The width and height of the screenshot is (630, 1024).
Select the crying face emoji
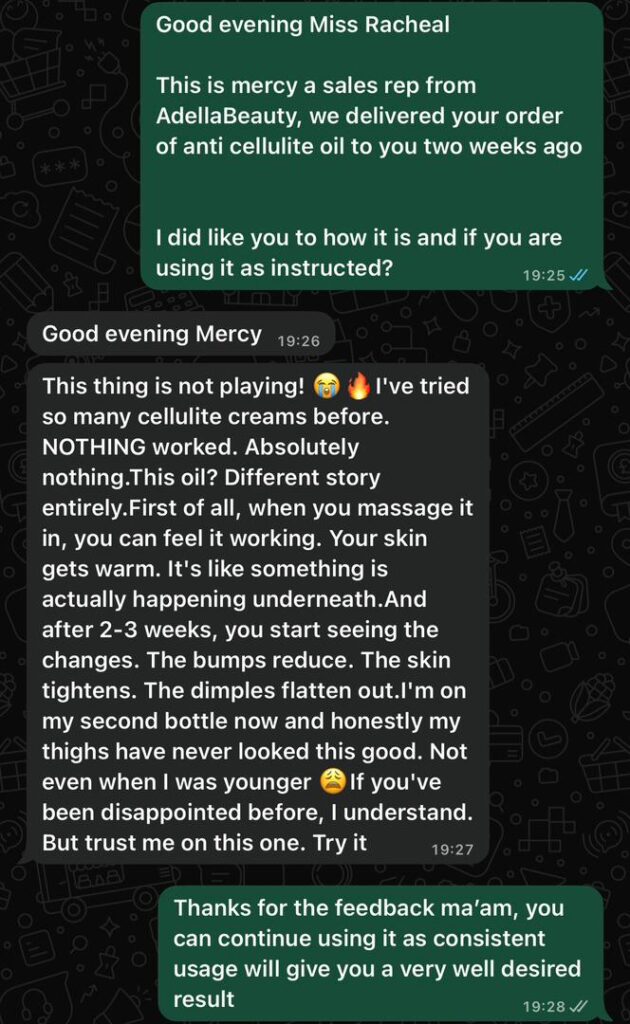point(327,387)
